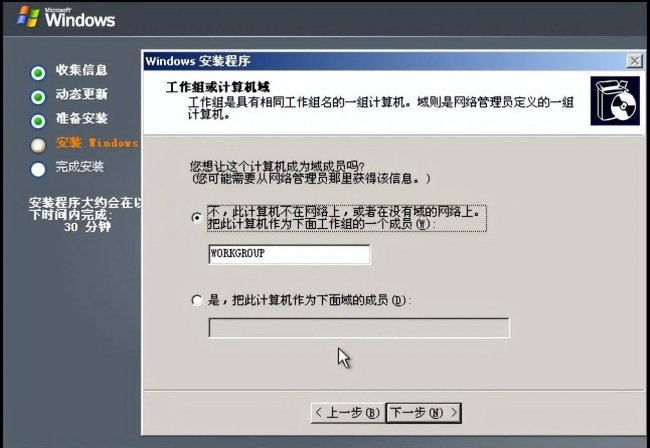Continue with the 下一步 button

pyautogui.click(x=424, y=413)
